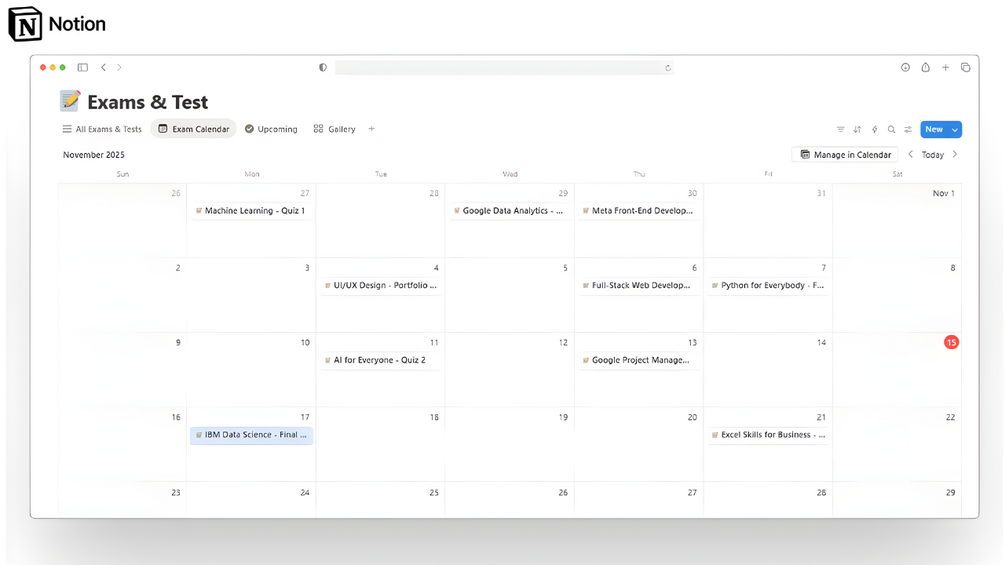Click the Exams & Test pencil page icon
Image resolution: width=1005 pixels, height=565 pixels.
pos(70,101)
